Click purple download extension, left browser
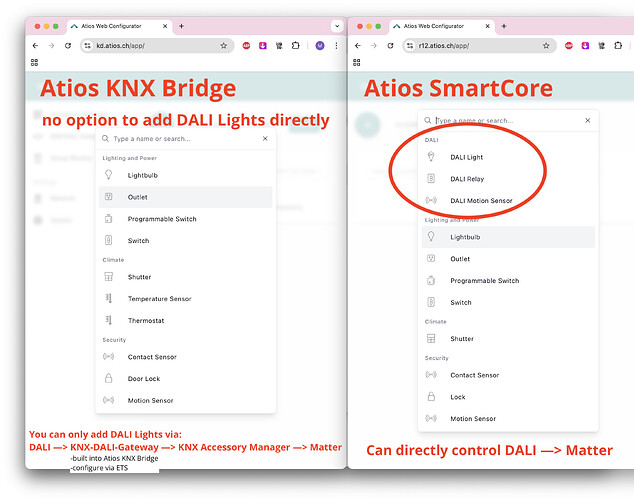The height and width of the screenshot is (500, 634). 263,46
